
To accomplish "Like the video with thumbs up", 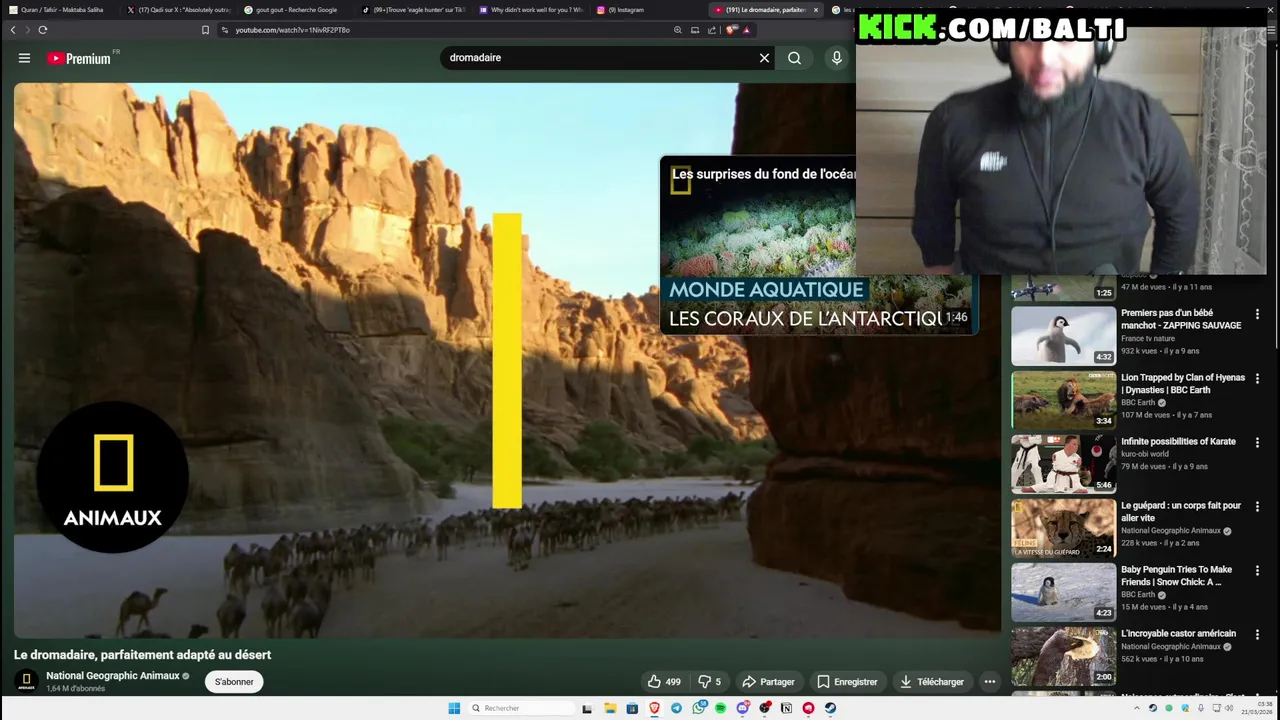I will tap(665, 682).
